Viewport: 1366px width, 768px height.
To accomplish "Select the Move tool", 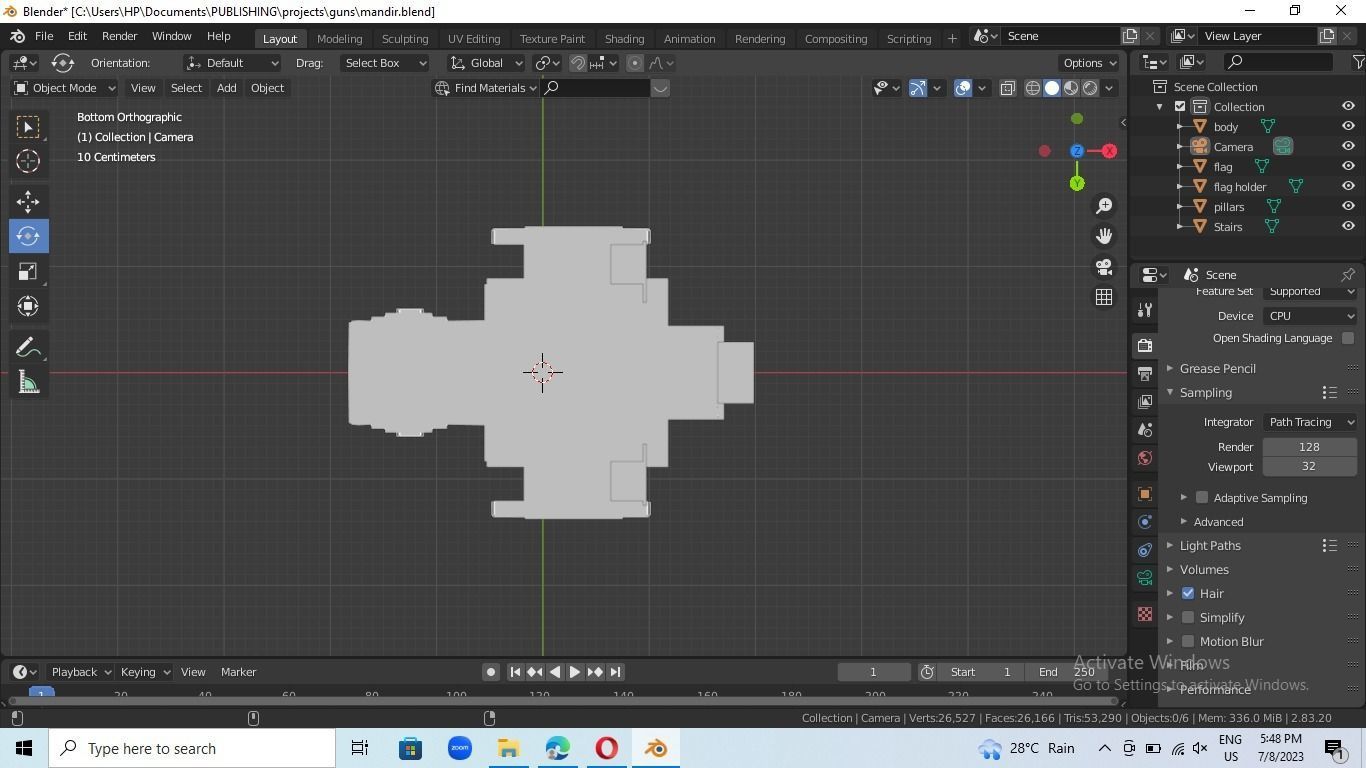I will (x=28, y=201).
